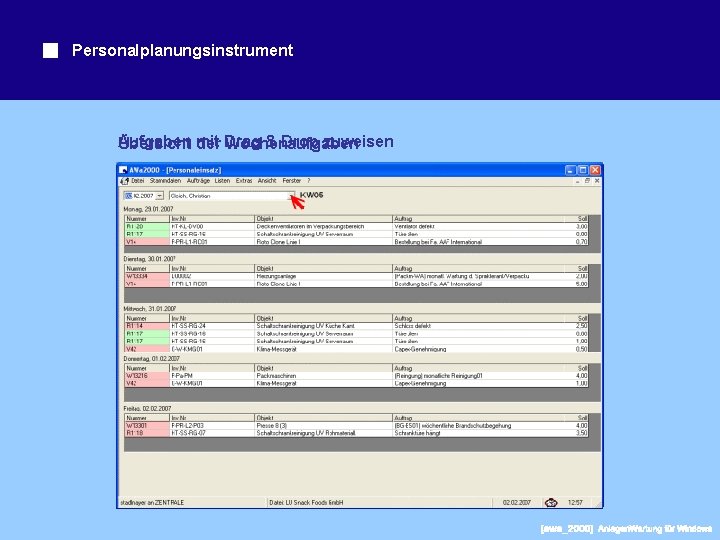
Task: Open the Ansicht menu
Action: coord(267,181)
